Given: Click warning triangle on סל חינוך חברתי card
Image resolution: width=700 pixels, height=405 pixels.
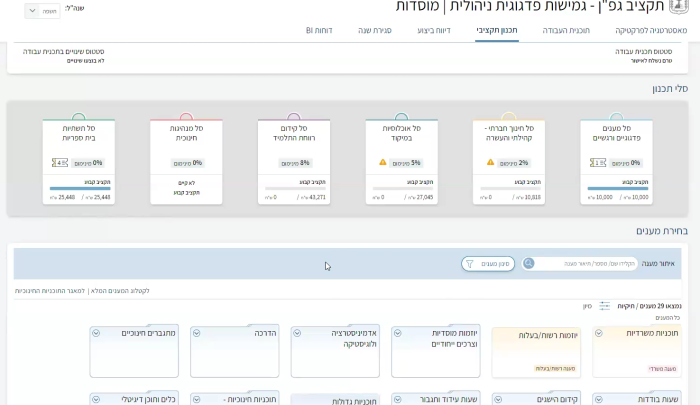Looking at the screenshot, I should 490,162.
